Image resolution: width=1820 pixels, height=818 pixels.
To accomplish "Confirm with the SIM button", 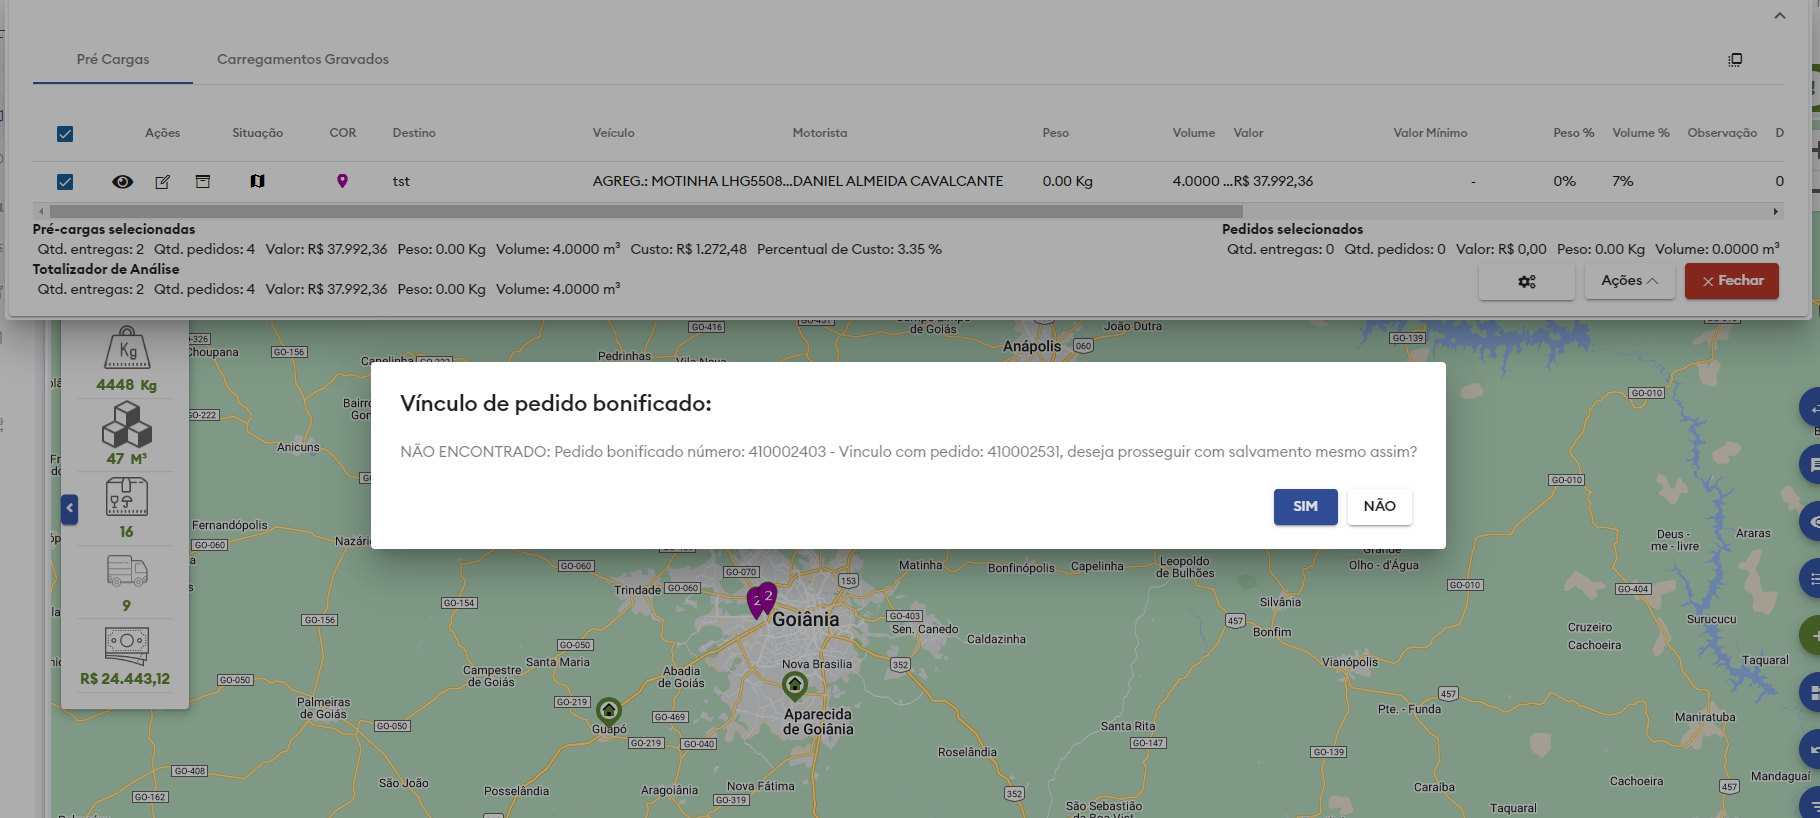I will (1305, 507).
